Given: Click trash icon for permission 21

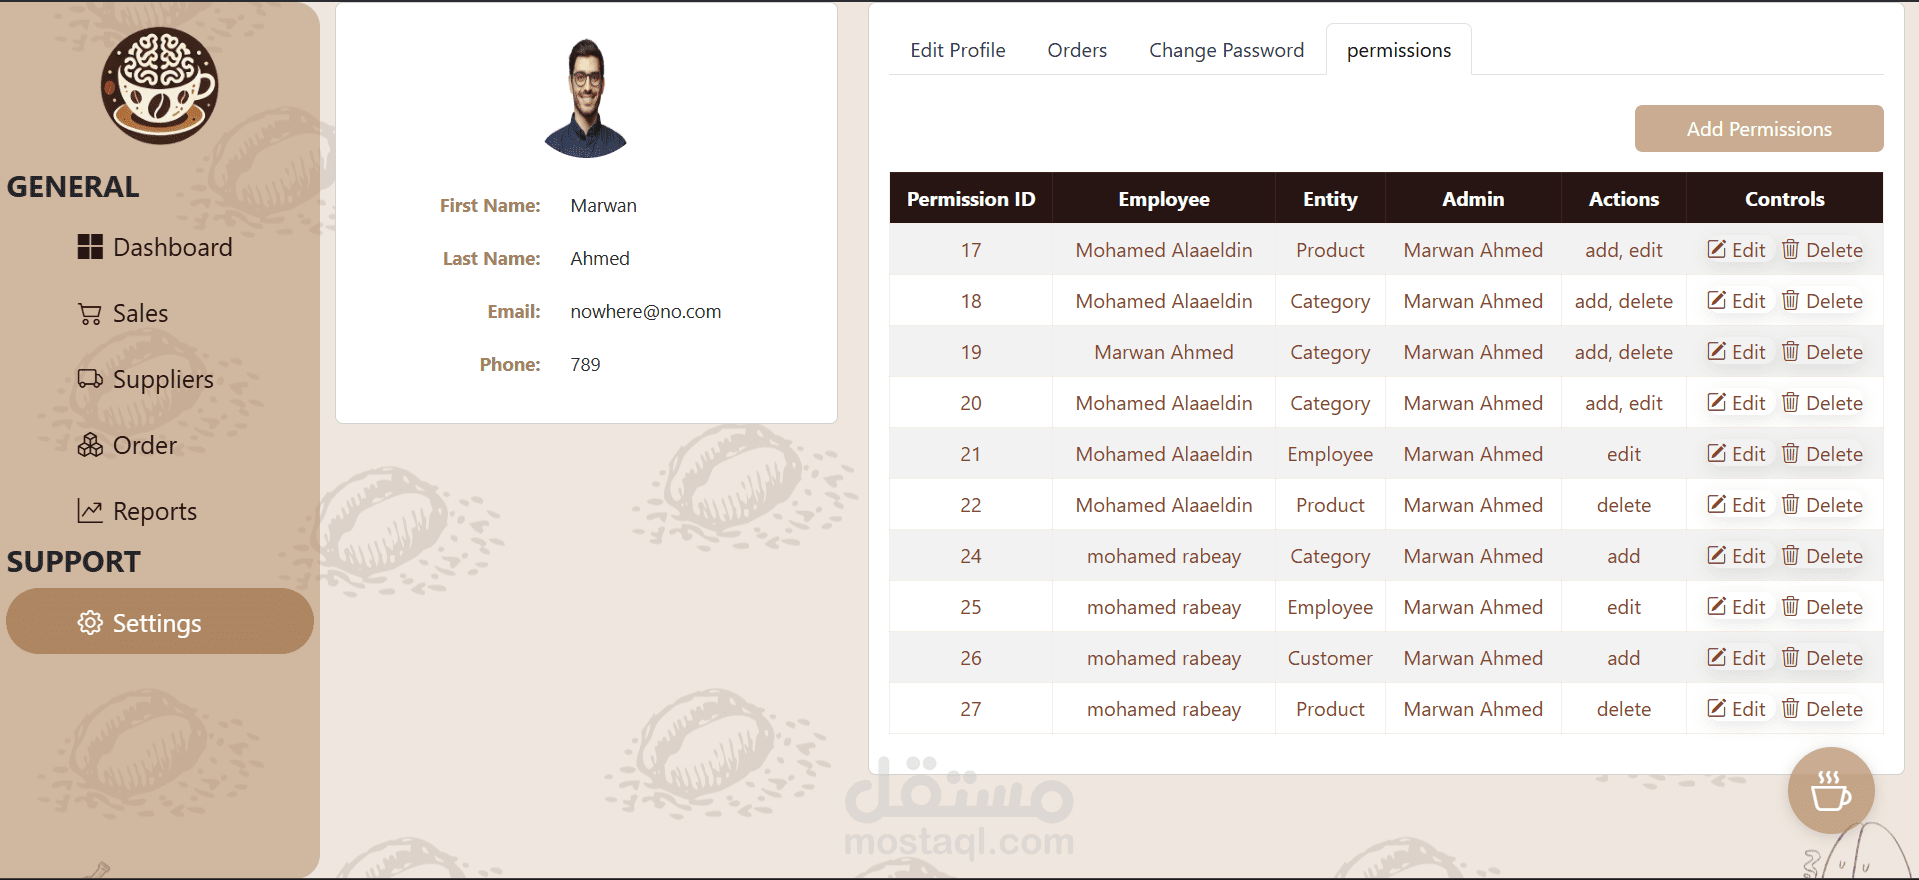Looking at the screenshot, I should coord(1790,453).
